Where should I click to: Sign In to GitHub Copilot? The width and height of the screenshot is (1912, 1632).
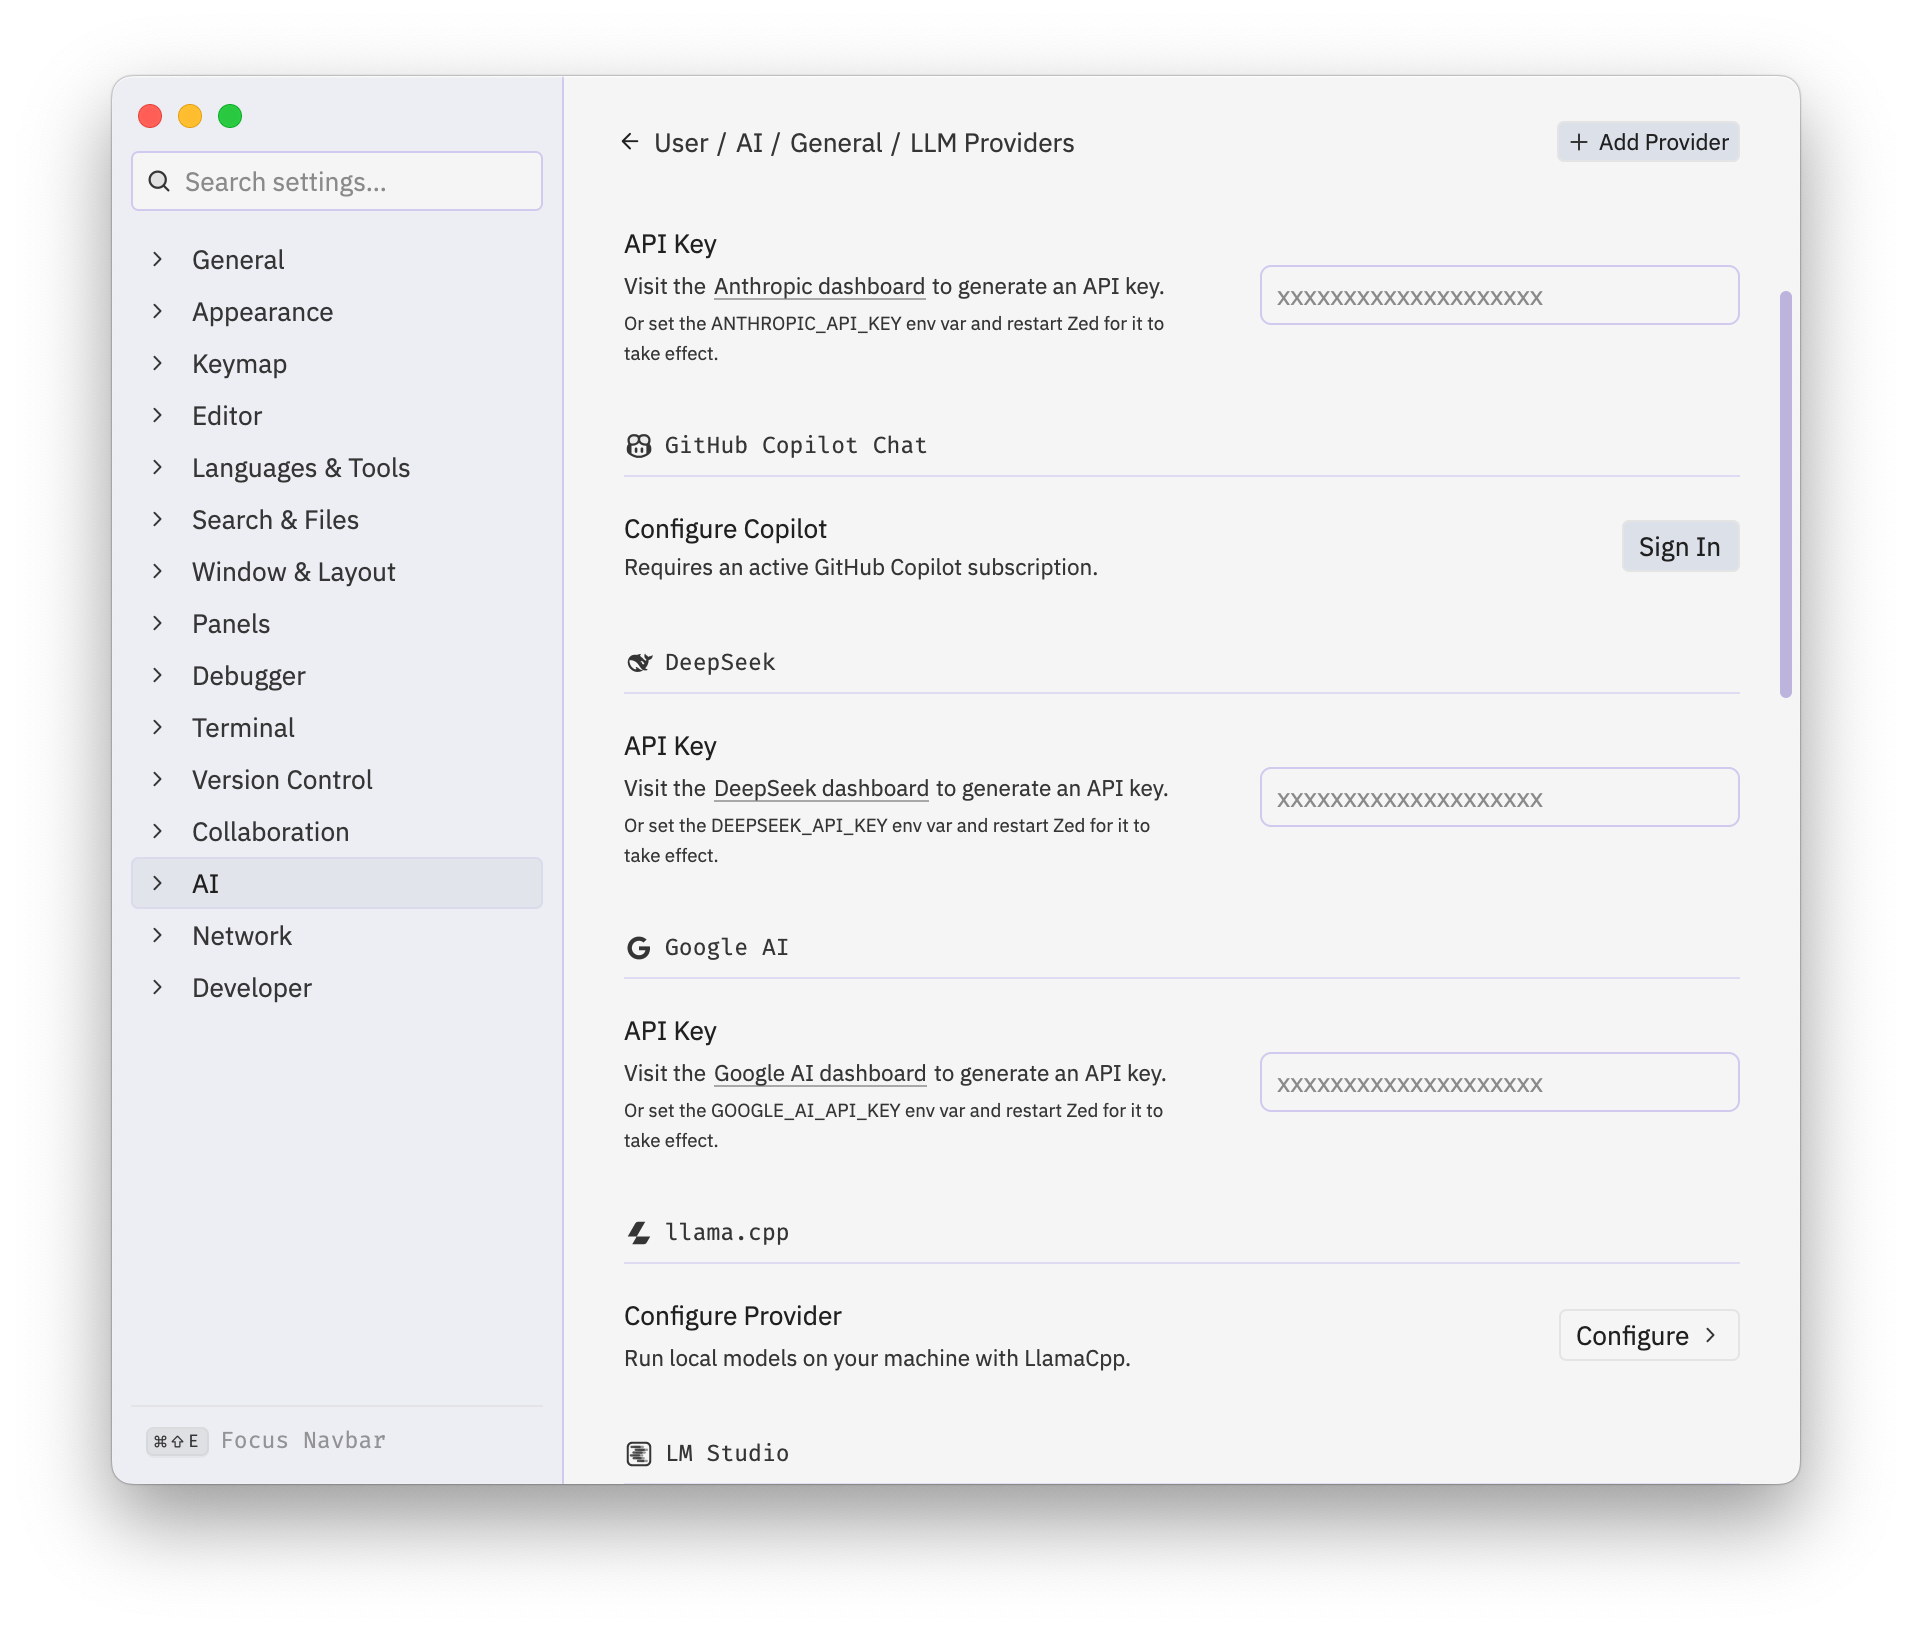tap(1680, 546)
